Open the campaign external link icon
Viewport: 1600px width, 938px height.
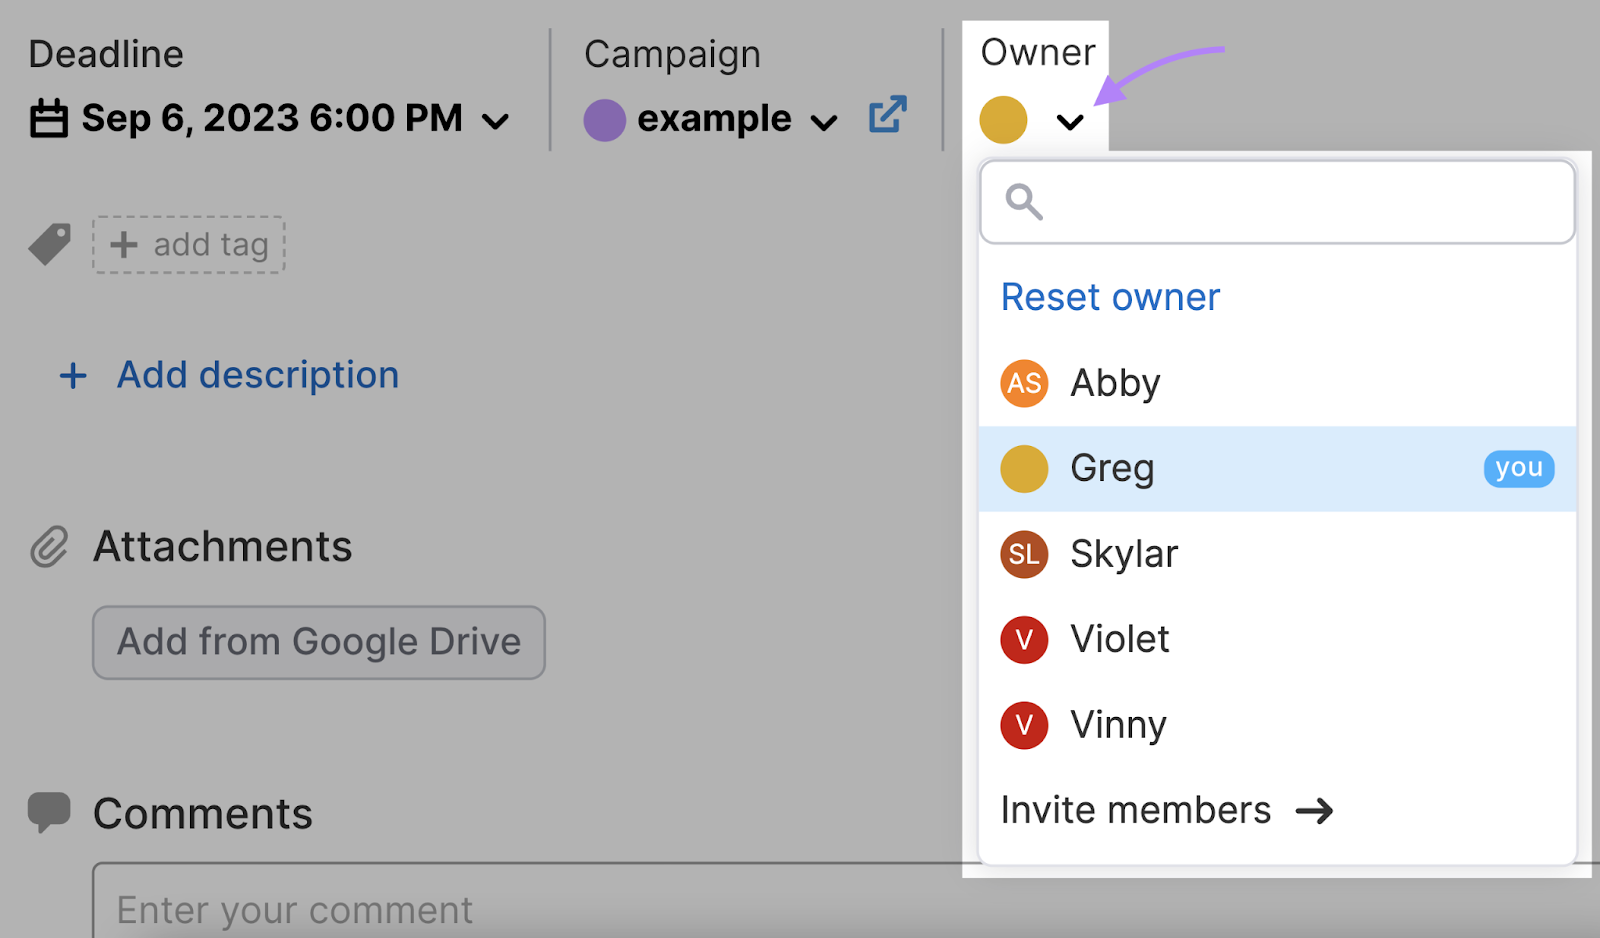[887, 114]
